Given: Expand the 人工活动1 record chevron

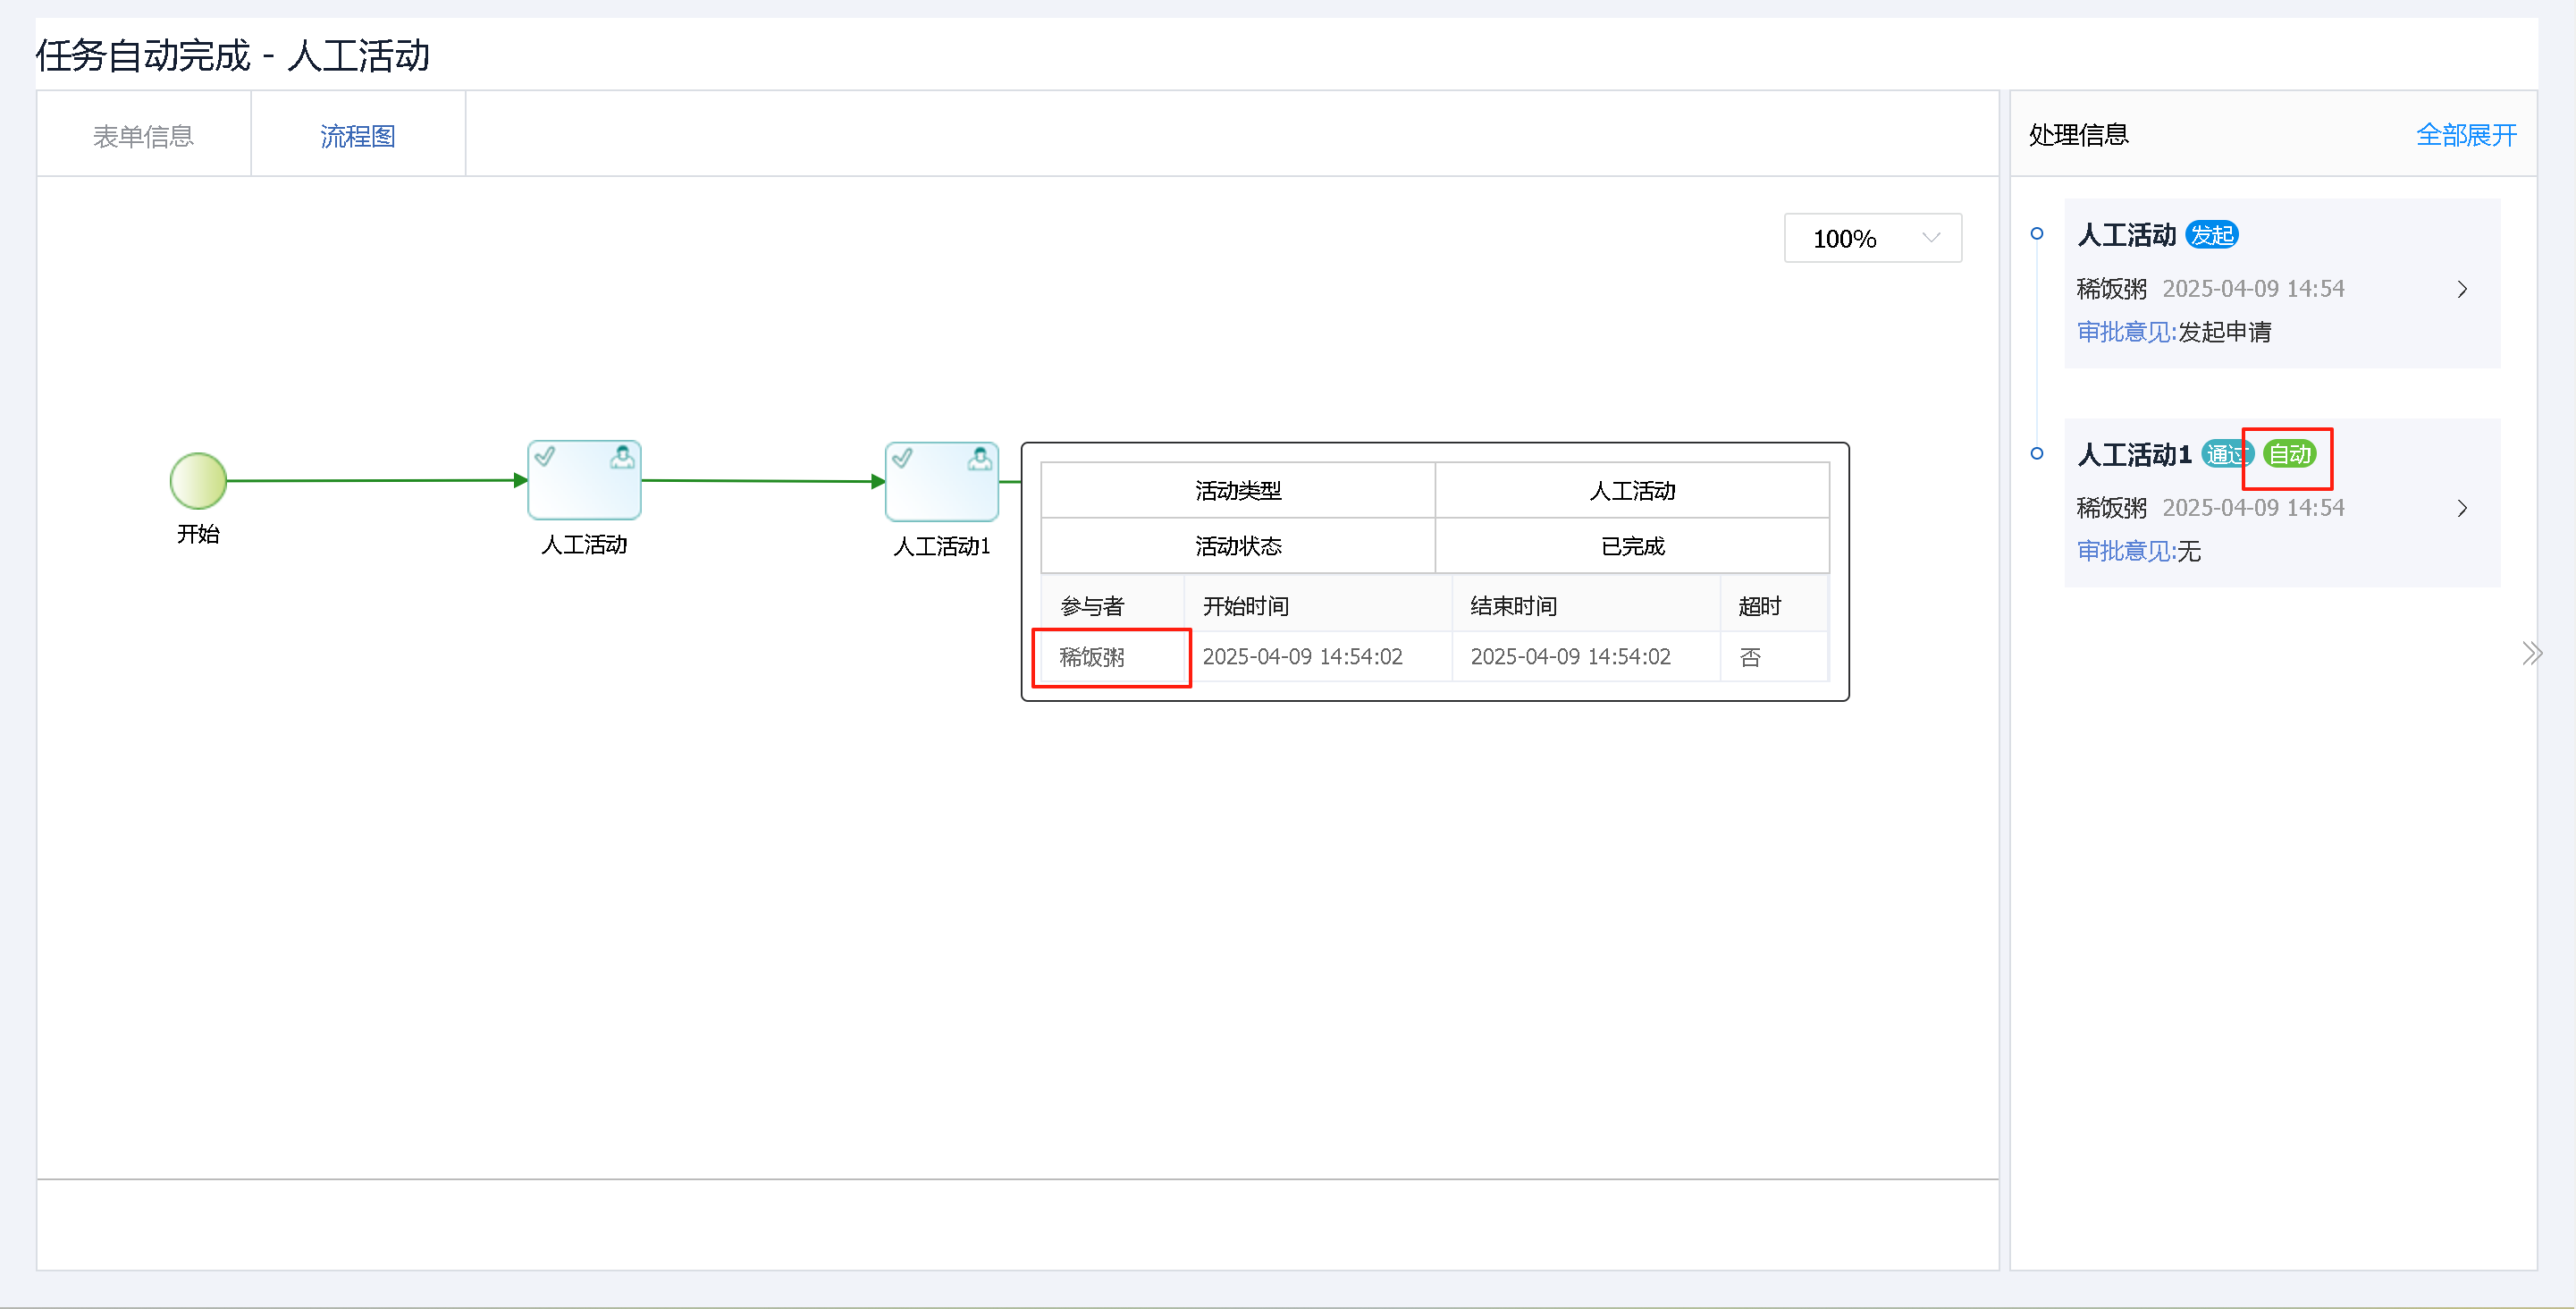Looking at the screenshot, I should click(2462, 509).
